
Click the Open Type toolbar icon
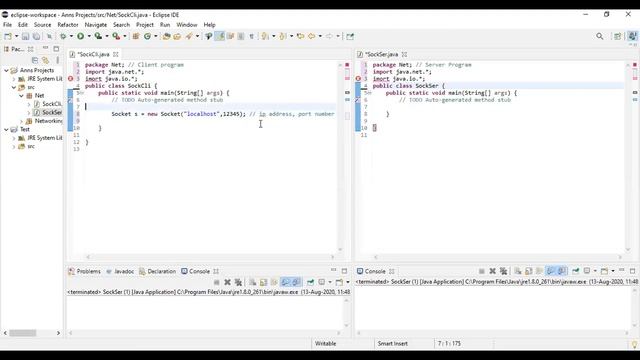(166, 36)
